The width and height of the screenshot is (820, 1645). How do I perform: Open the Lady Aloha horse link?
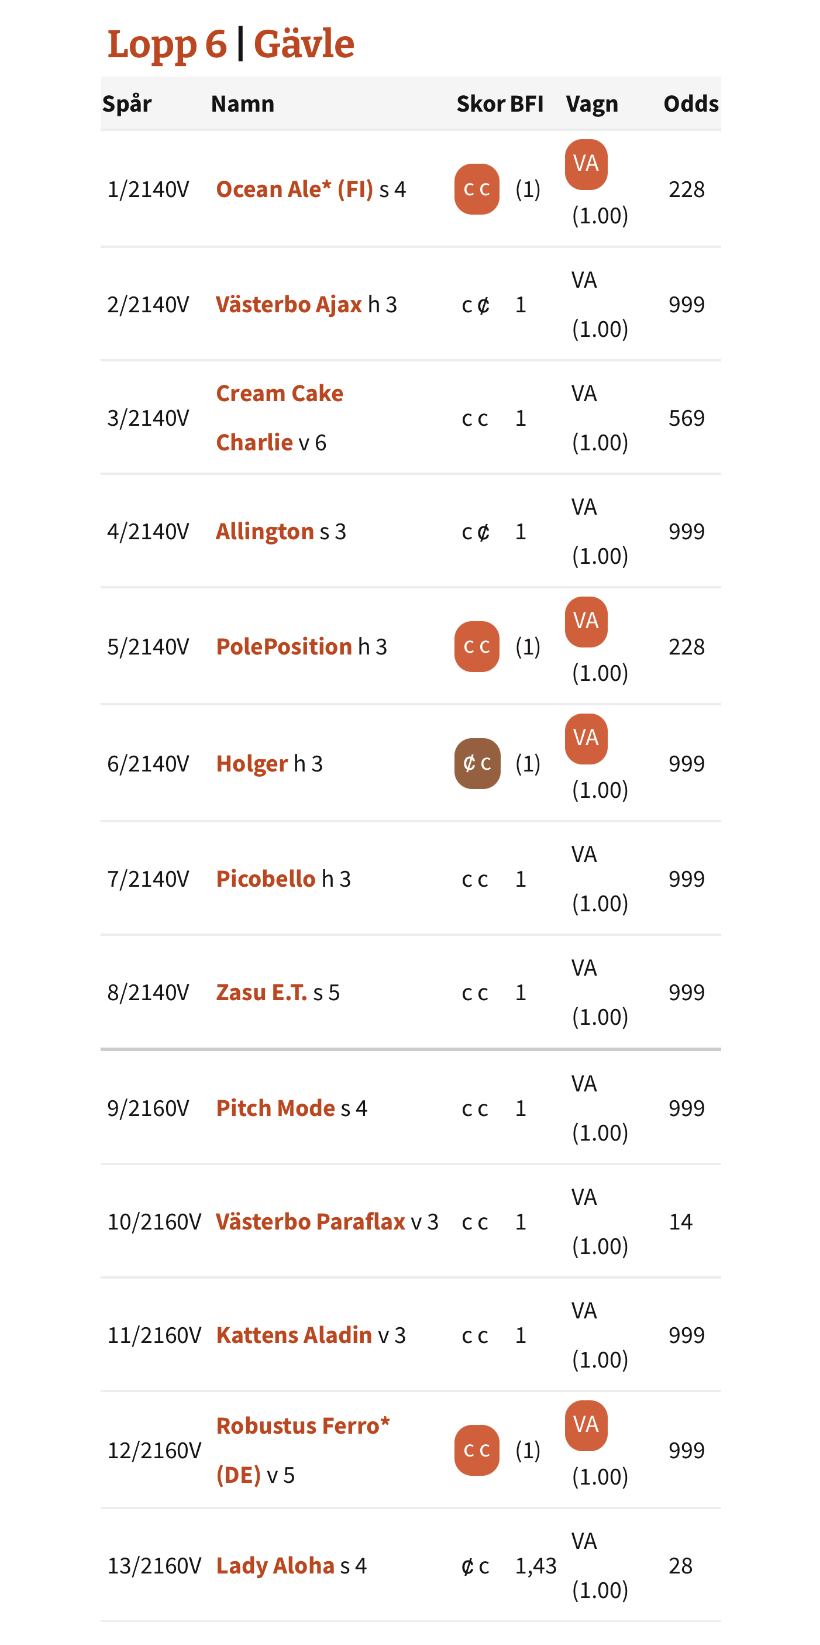click(275, 1565)
